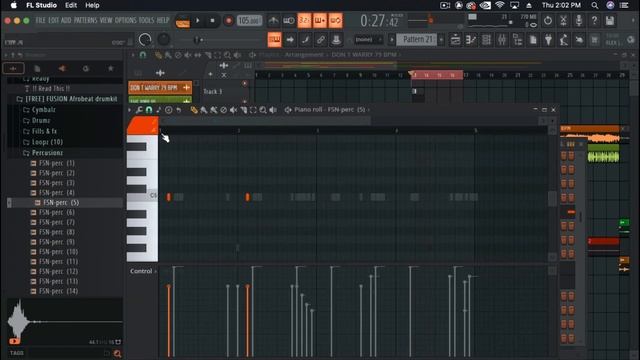Click the Playback speaker tool in Piano roll
Viewport: 640px width, 360px height.
pos(273,110)
